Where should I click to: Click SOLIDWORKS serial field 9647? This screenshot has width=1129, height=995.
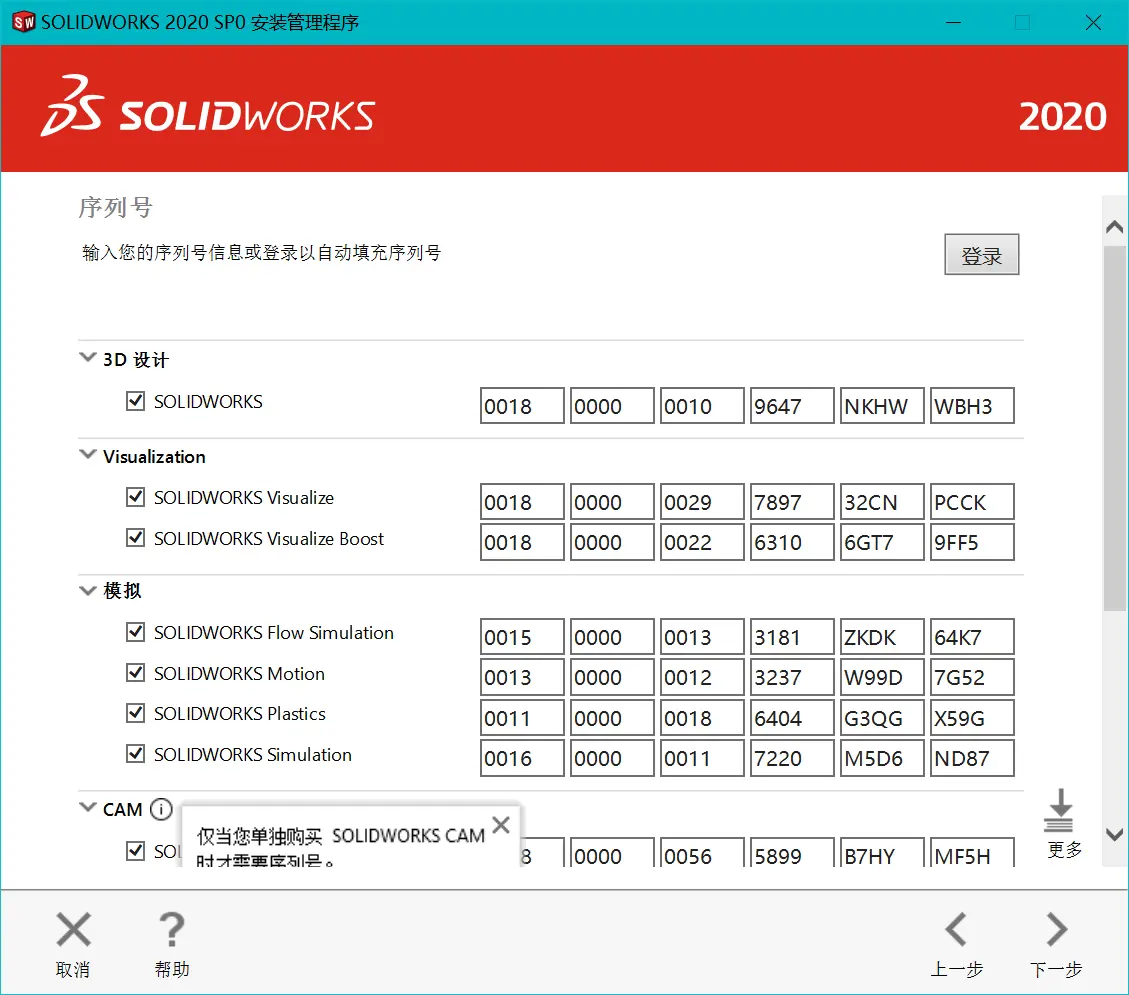[792, 405]
